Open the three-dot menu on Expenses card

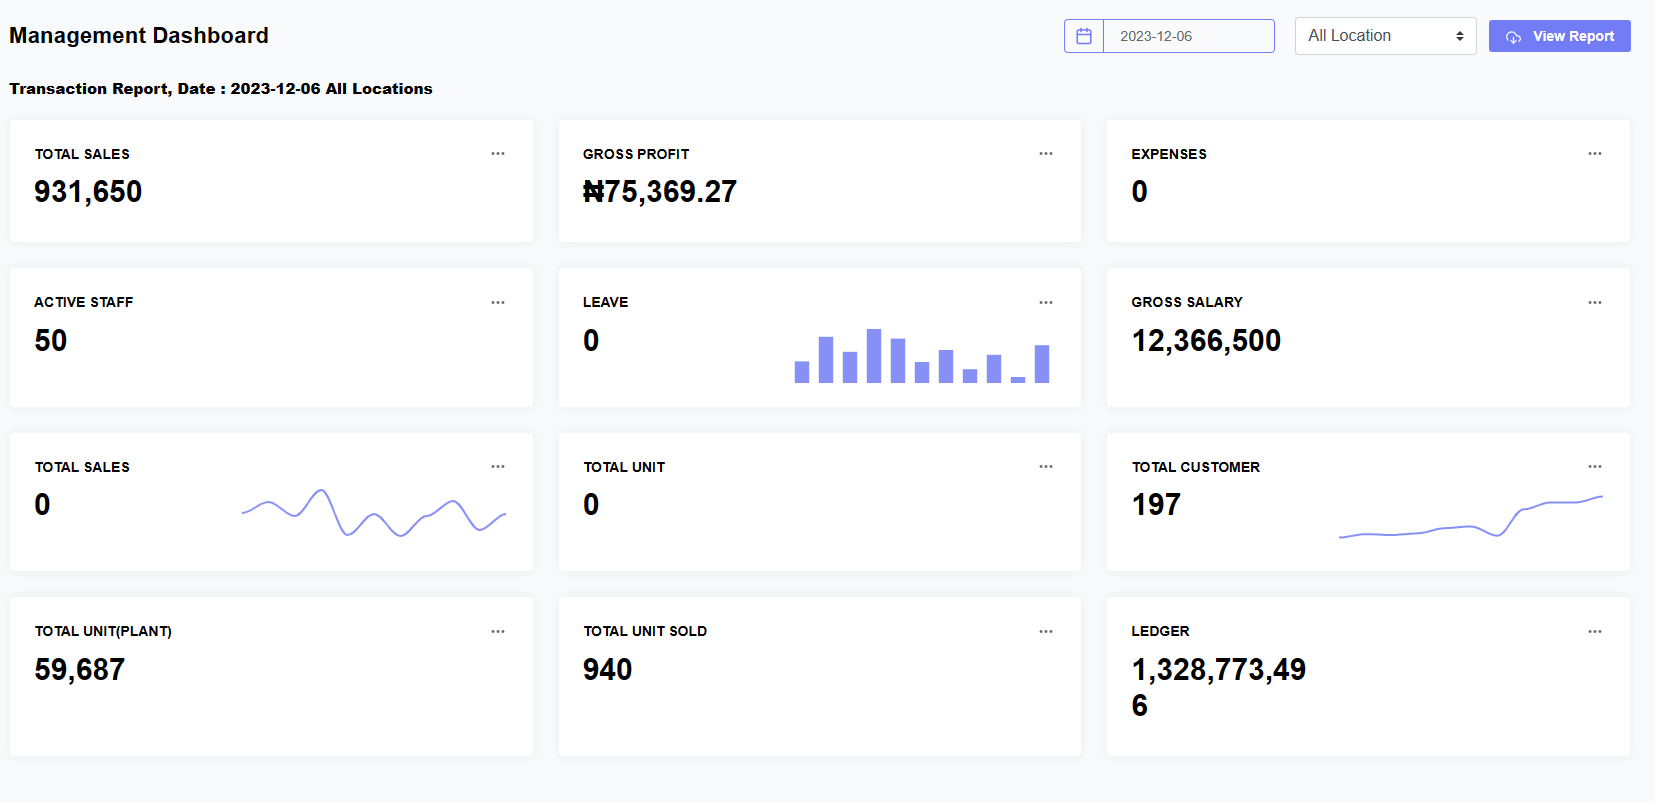(x=1595, y=154)
